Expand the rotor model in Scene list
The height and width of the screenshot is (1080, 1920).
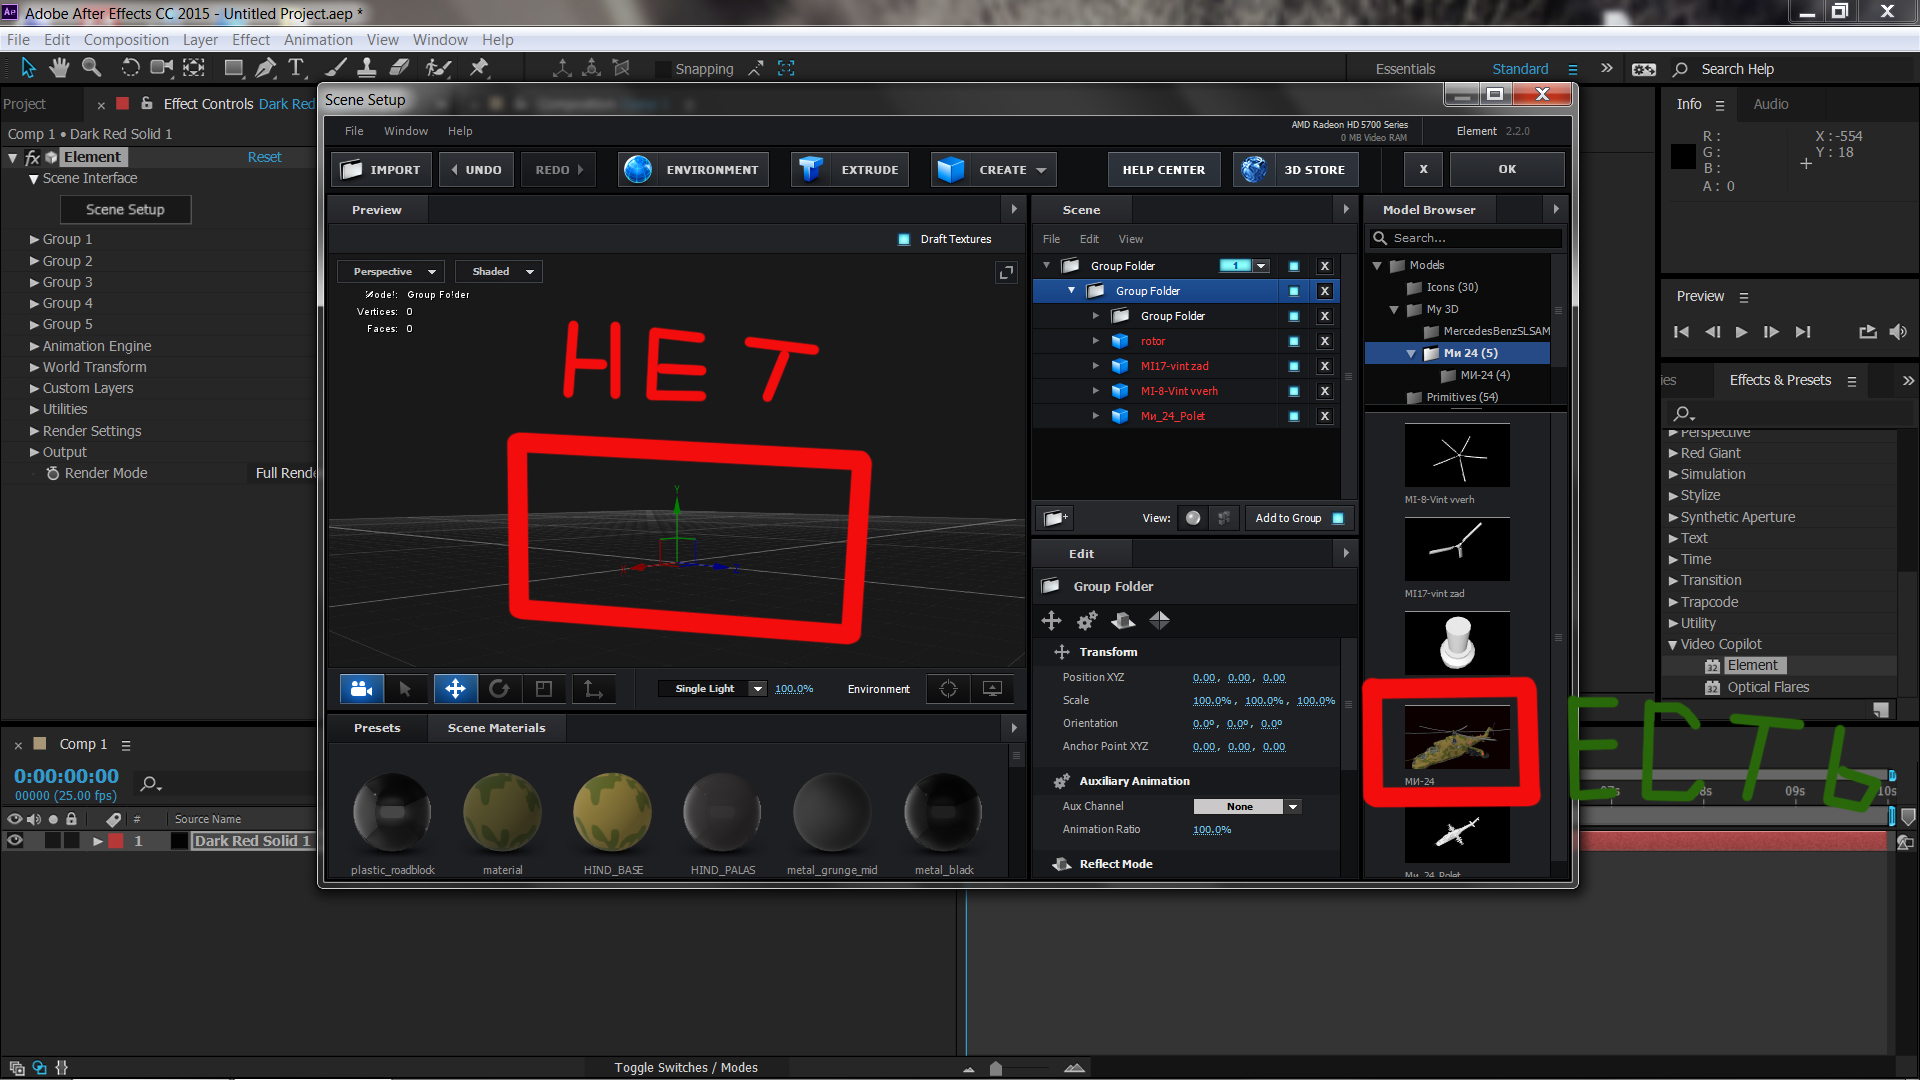click(x=1096, y=342)
